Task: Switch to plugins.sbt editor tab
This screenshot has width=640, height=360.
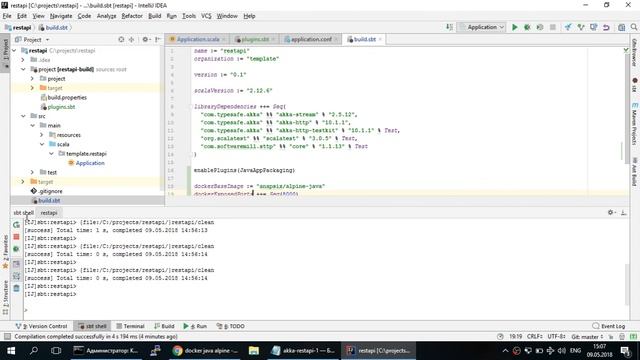Action: point(254,40)
